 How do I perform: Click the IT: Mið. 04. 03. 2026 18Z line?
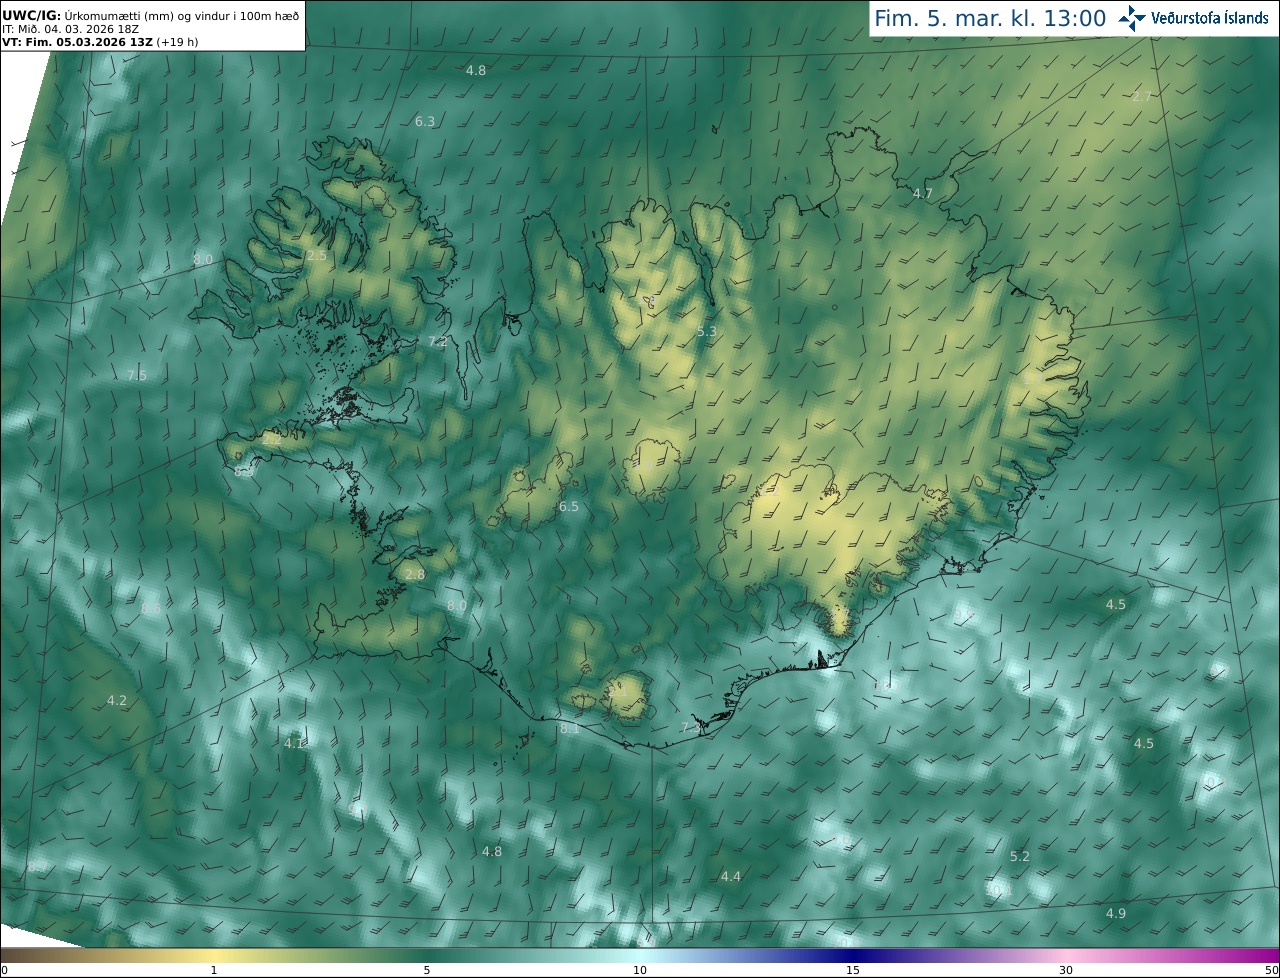70,29
